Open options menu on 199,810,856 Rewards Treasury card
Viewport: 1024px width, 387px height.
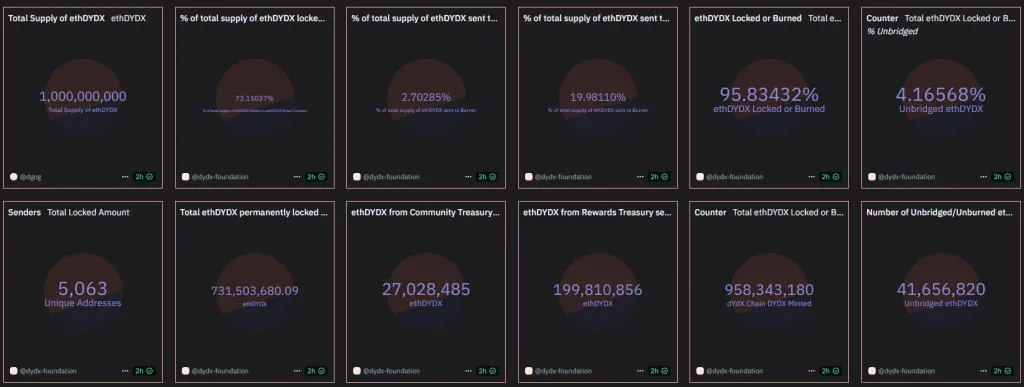click(x=640, y=371)
